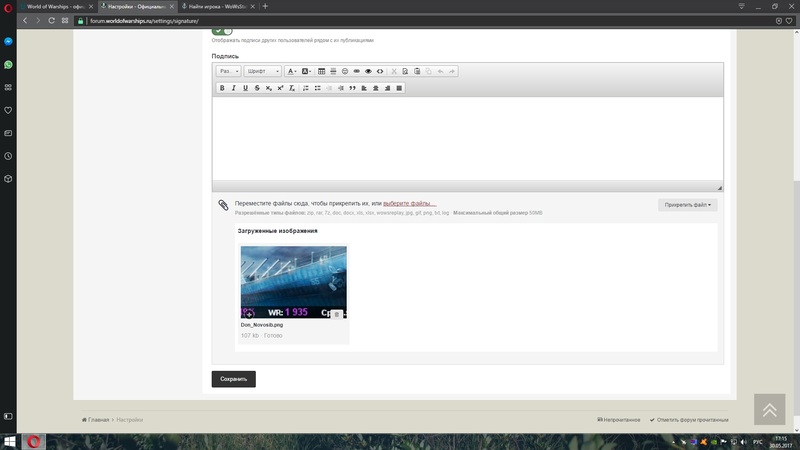800x450 pixels.
Task: Insert an emoticon via the smiley icon
Action: click(345, 72)
